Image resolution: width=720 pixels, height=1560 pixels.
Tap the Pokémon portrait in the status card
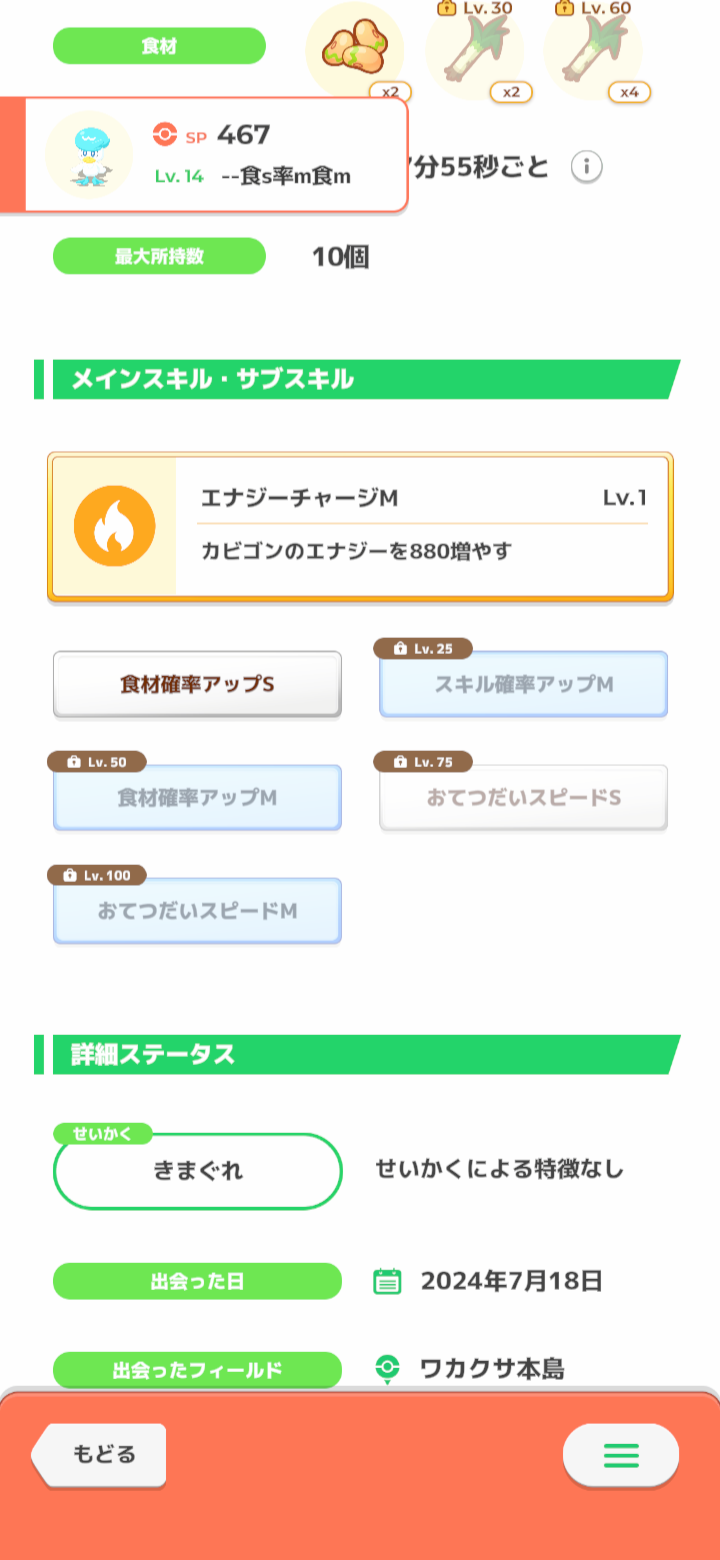pos(89,155)
